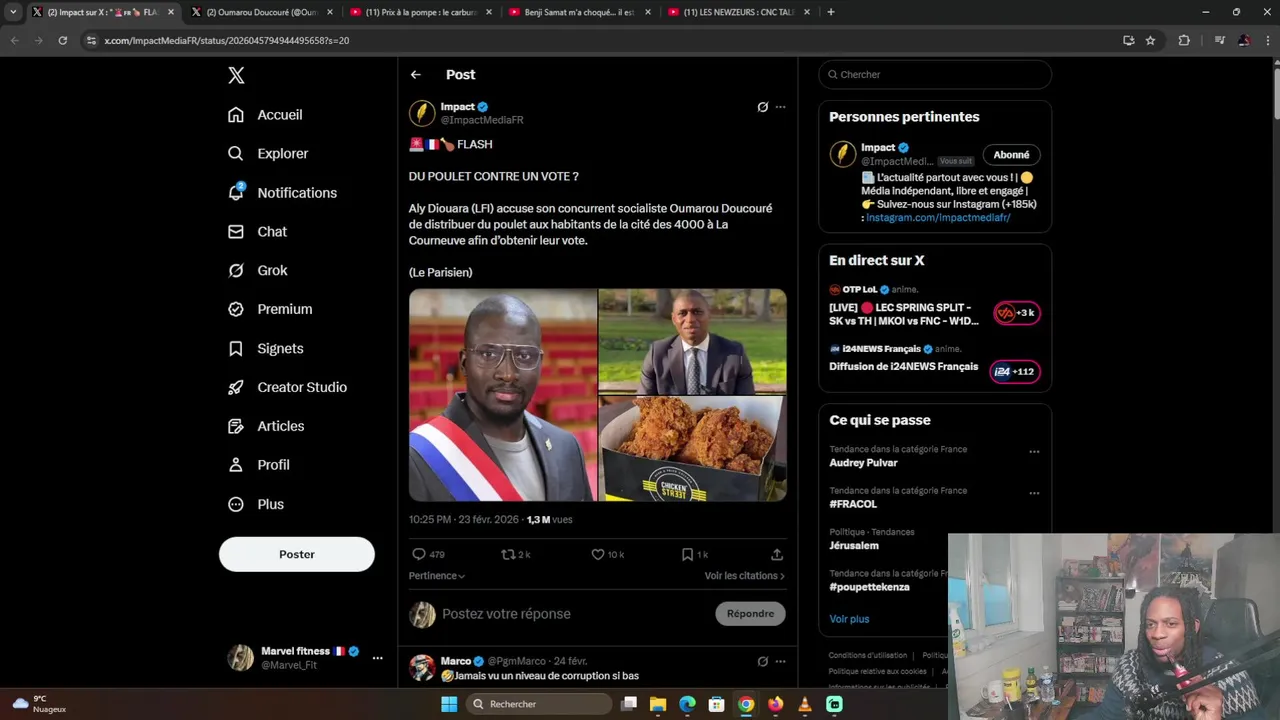Click the Signets bookmark icon

tap(236, 349)
